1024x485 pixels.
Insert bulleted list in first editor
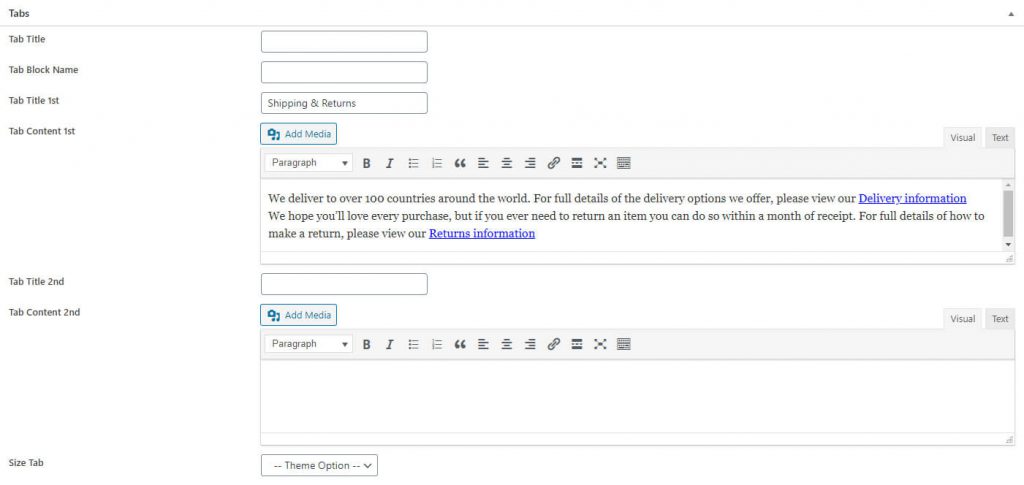[413, 163]
